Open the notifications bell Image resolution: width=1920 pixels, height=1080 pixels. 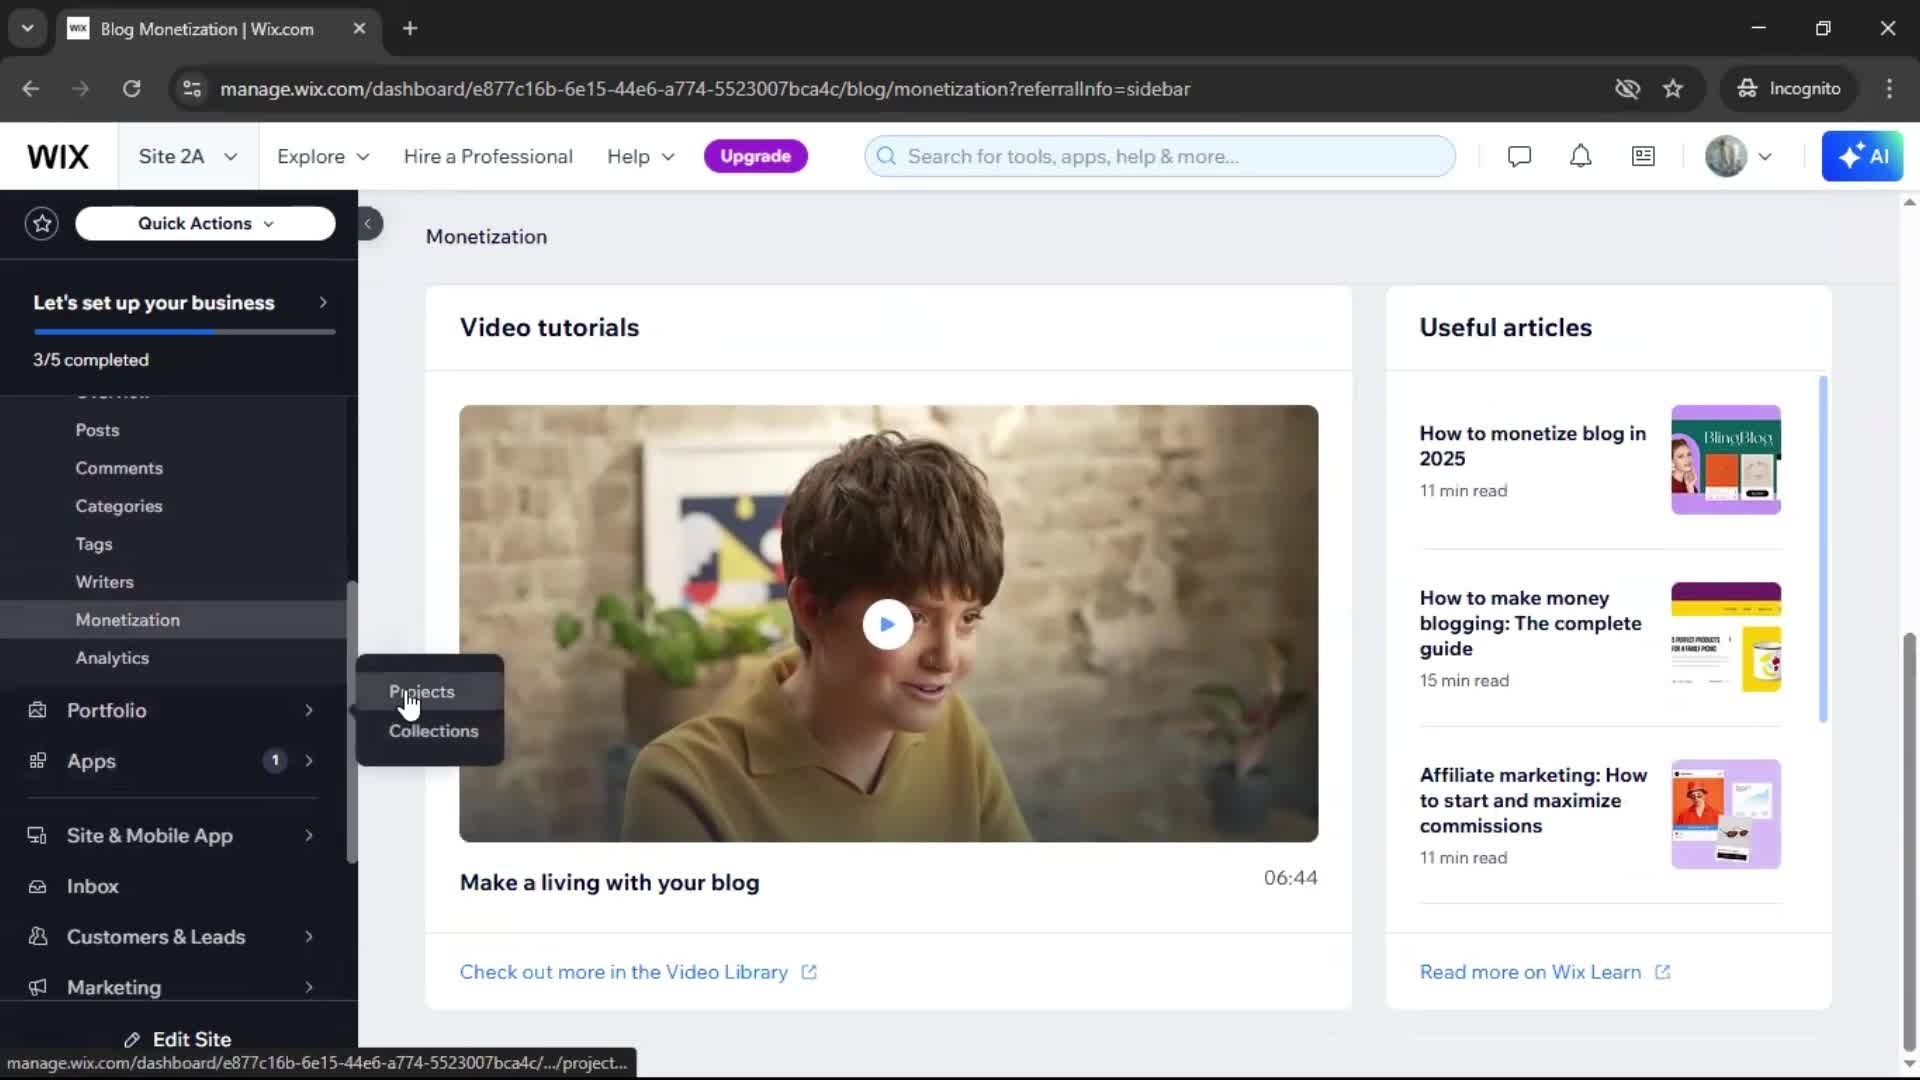1580,156
